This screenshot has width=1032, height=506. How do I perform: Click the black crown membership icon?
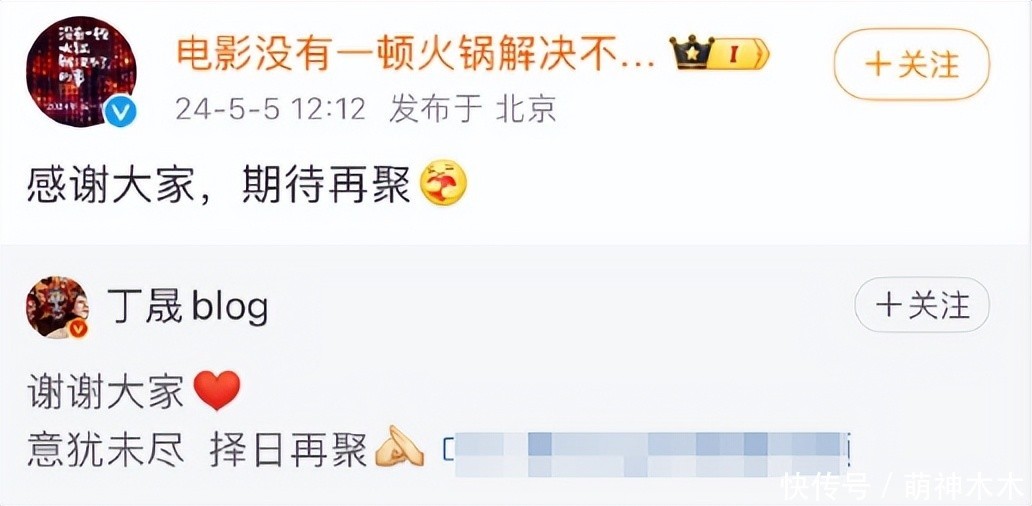(x=692, y=52)
